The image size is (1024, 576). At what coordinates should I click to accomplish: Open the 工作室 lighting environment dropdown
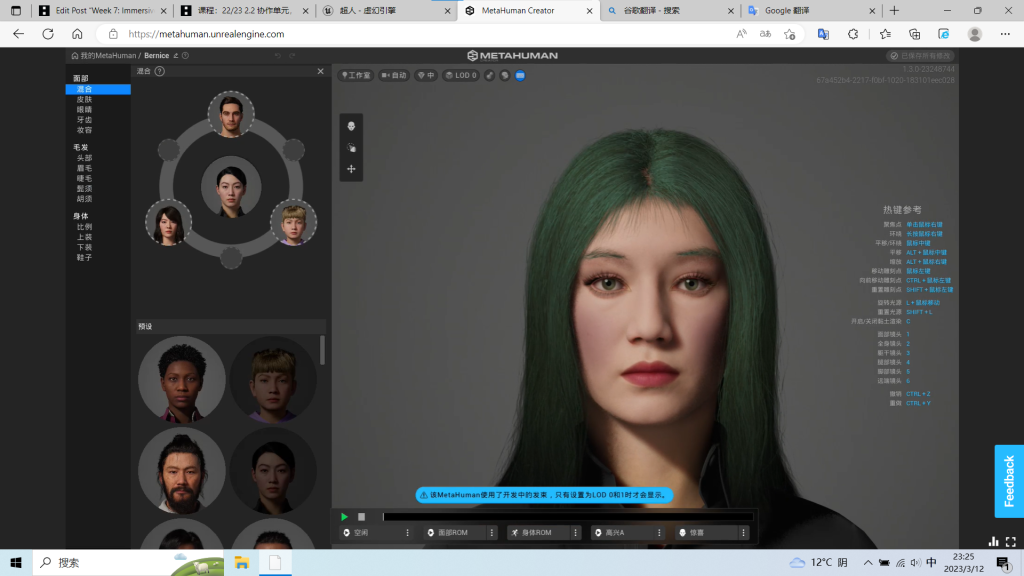356,76
